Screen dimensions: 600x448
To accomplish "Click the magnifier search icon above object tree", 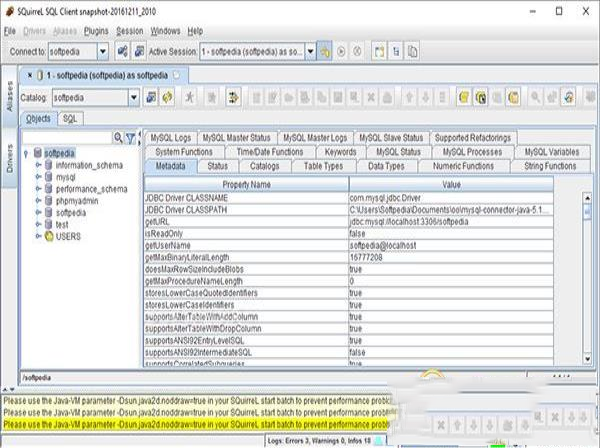I will pyautogui.click(x=118, y=137).
